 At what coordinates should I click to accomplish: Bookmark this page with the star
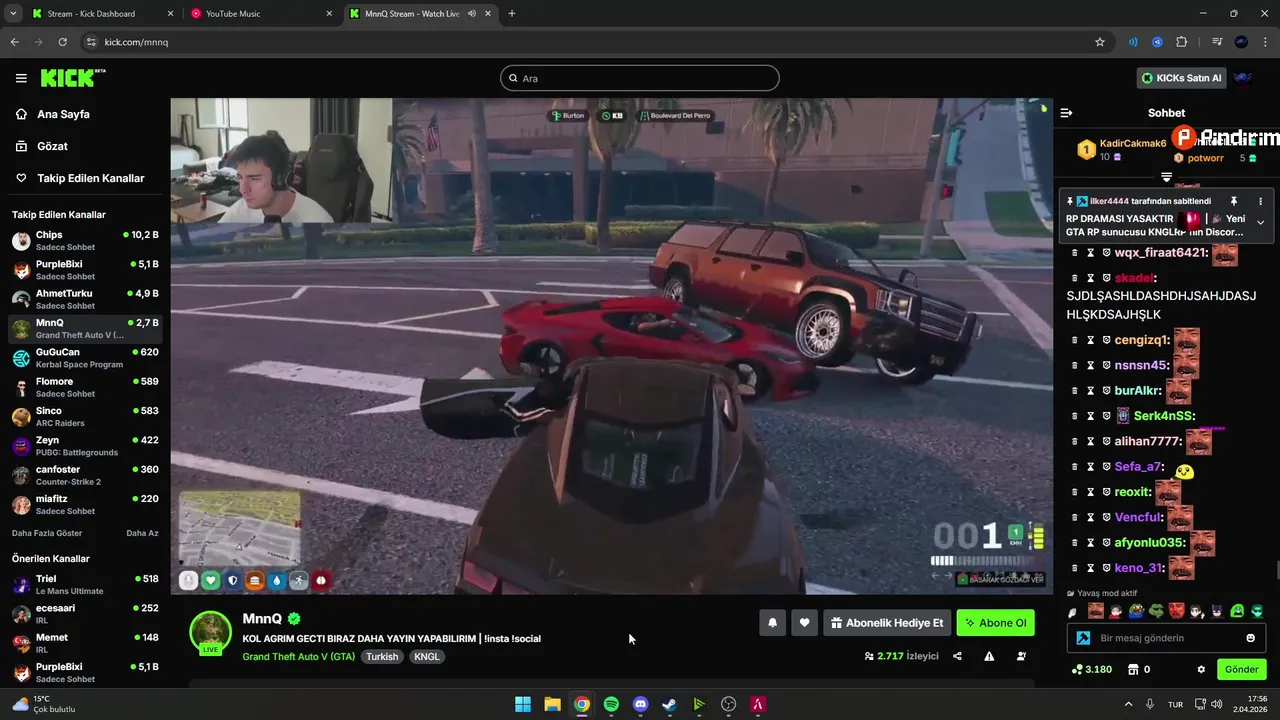(x=1100, y=42)
